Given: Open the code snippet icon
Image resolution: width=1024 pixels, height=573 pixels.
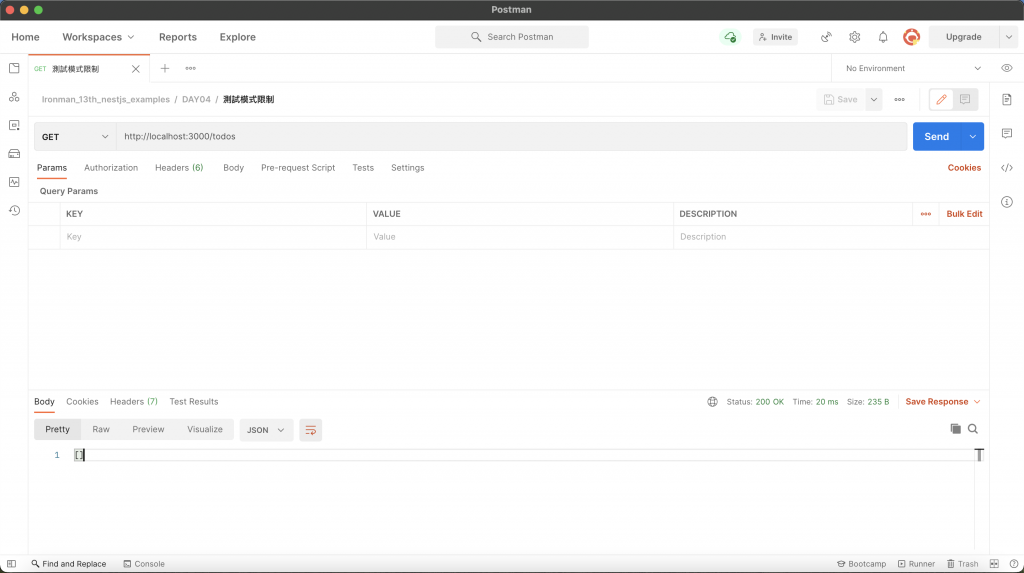Looking at the screenshot, I should pyautogui.click(x=1006, y=168).
